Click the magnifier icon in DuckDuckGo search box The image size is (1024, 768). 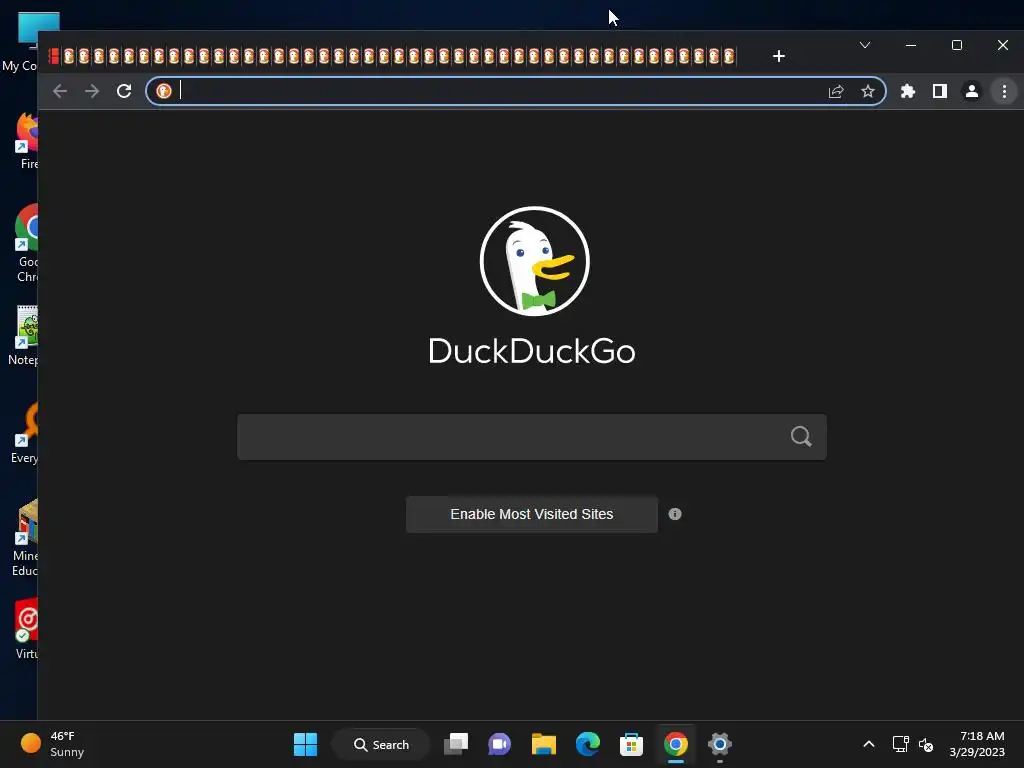coord(801,436)
